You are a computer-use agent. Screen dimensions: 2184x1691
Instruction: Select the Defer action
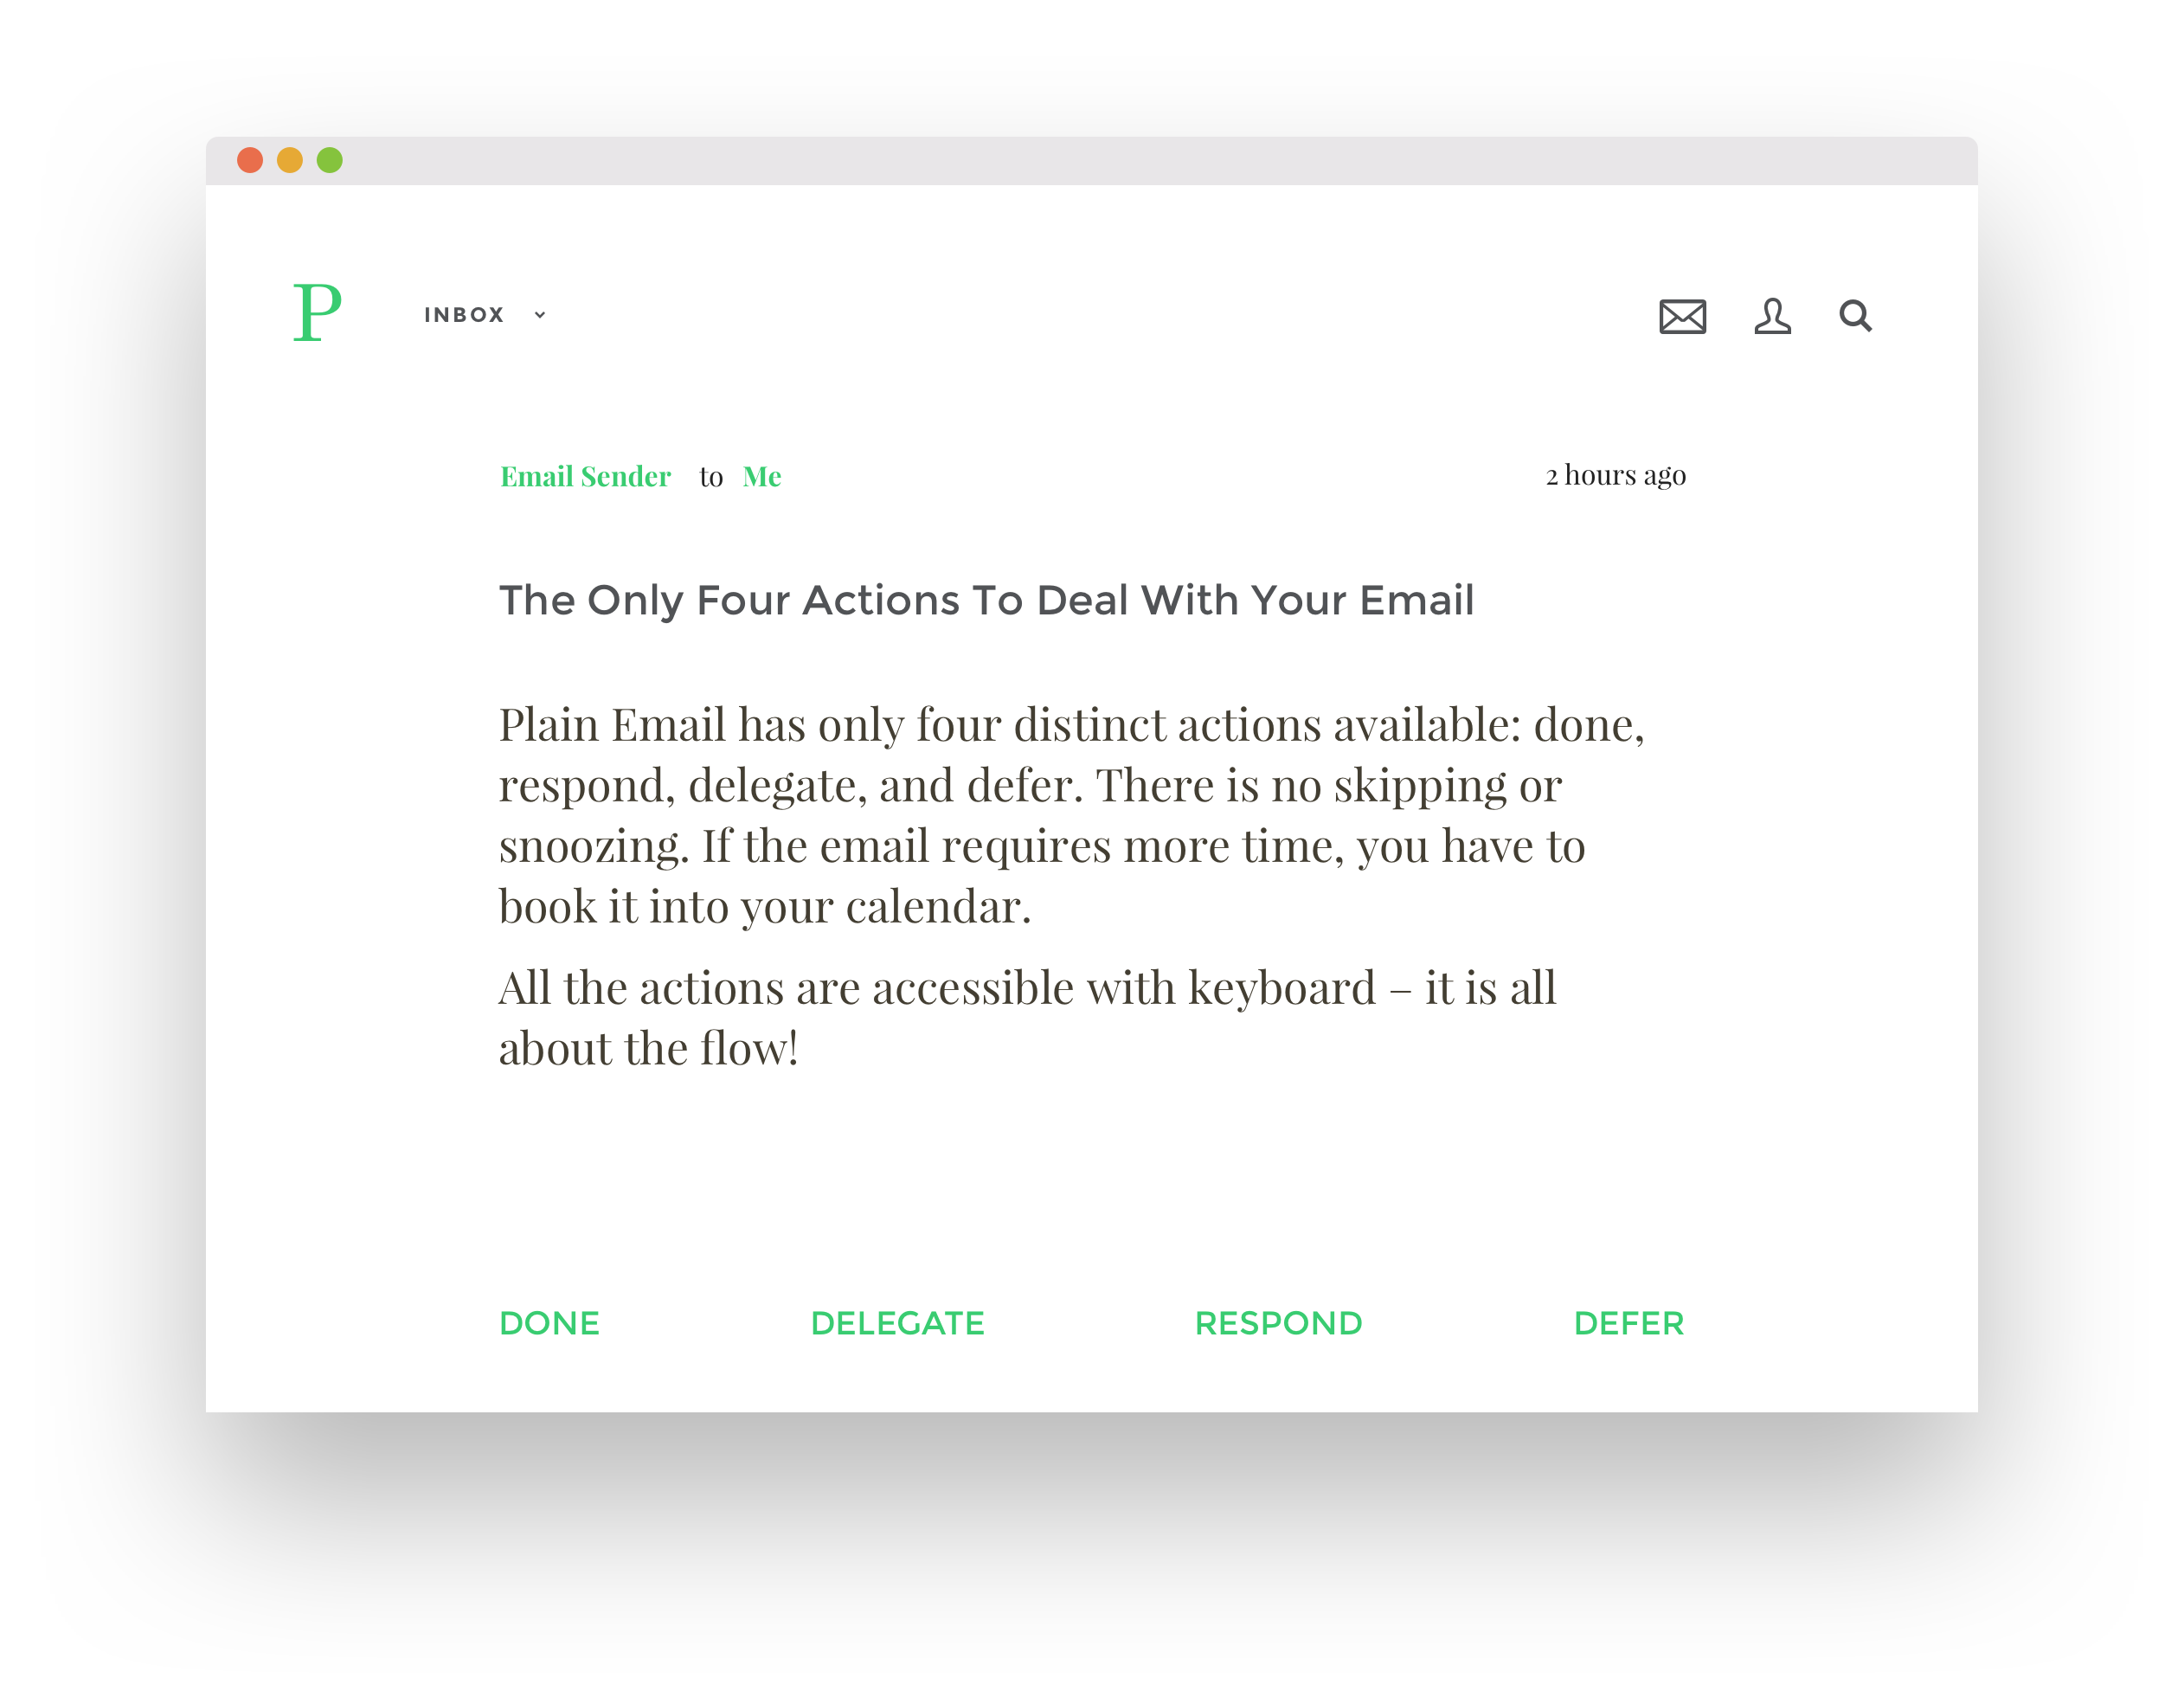[x=1628, y=1323]
